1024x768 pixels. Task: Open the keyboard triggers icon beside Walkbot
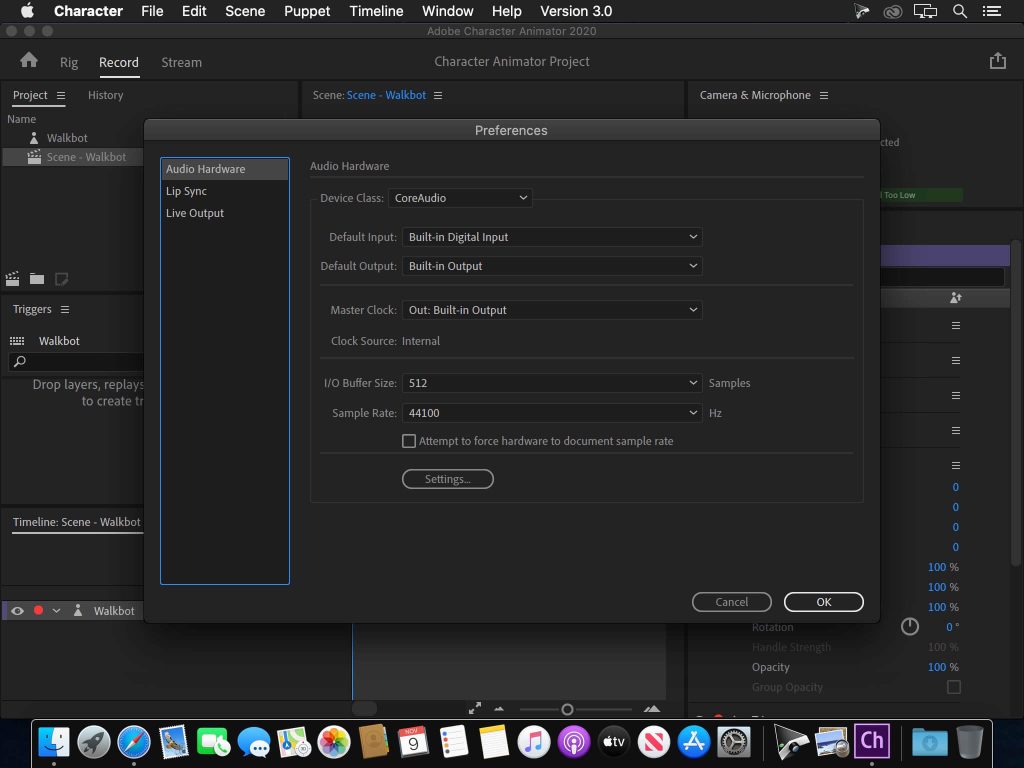click(17, 340)
